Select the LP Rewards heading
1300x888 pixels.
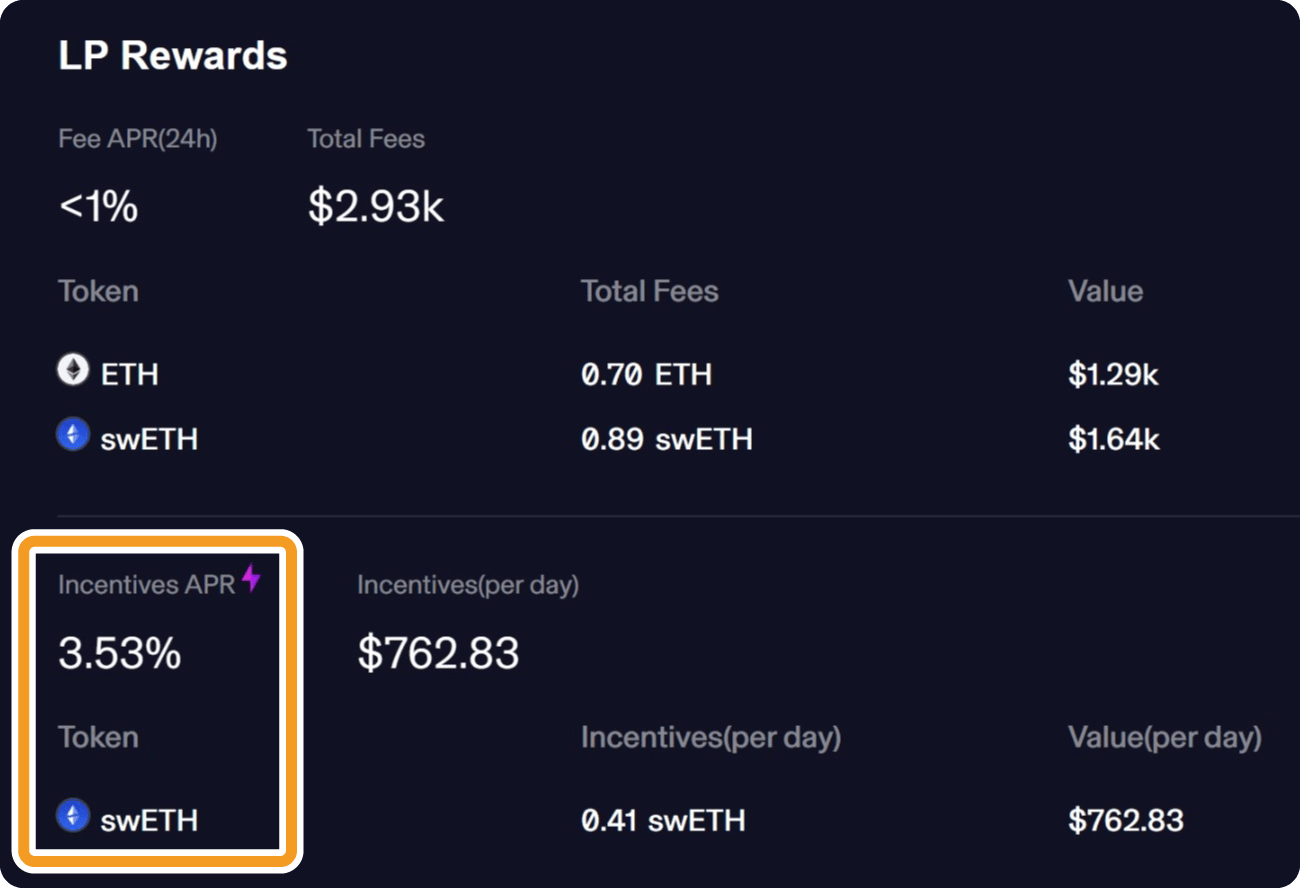tap(173, 56)
